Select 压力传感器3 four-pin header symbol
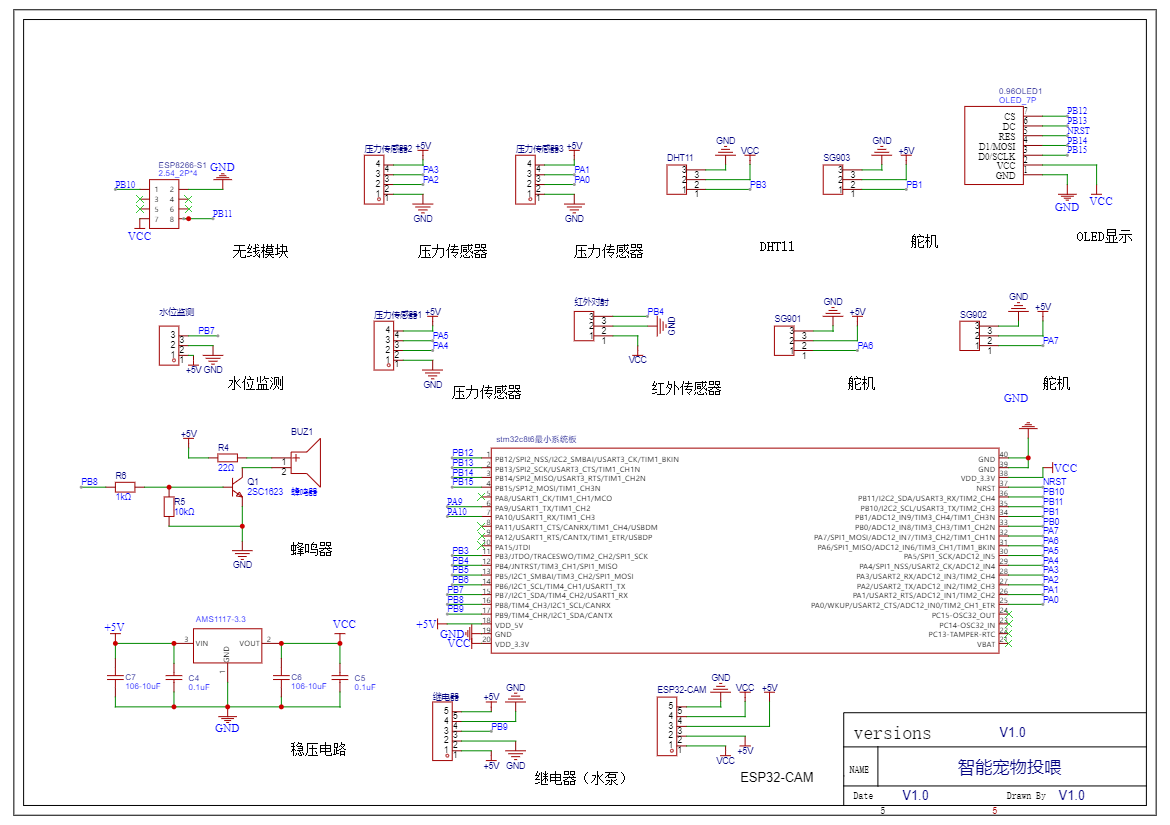The image size is (1170, 825). coord(525,180)
